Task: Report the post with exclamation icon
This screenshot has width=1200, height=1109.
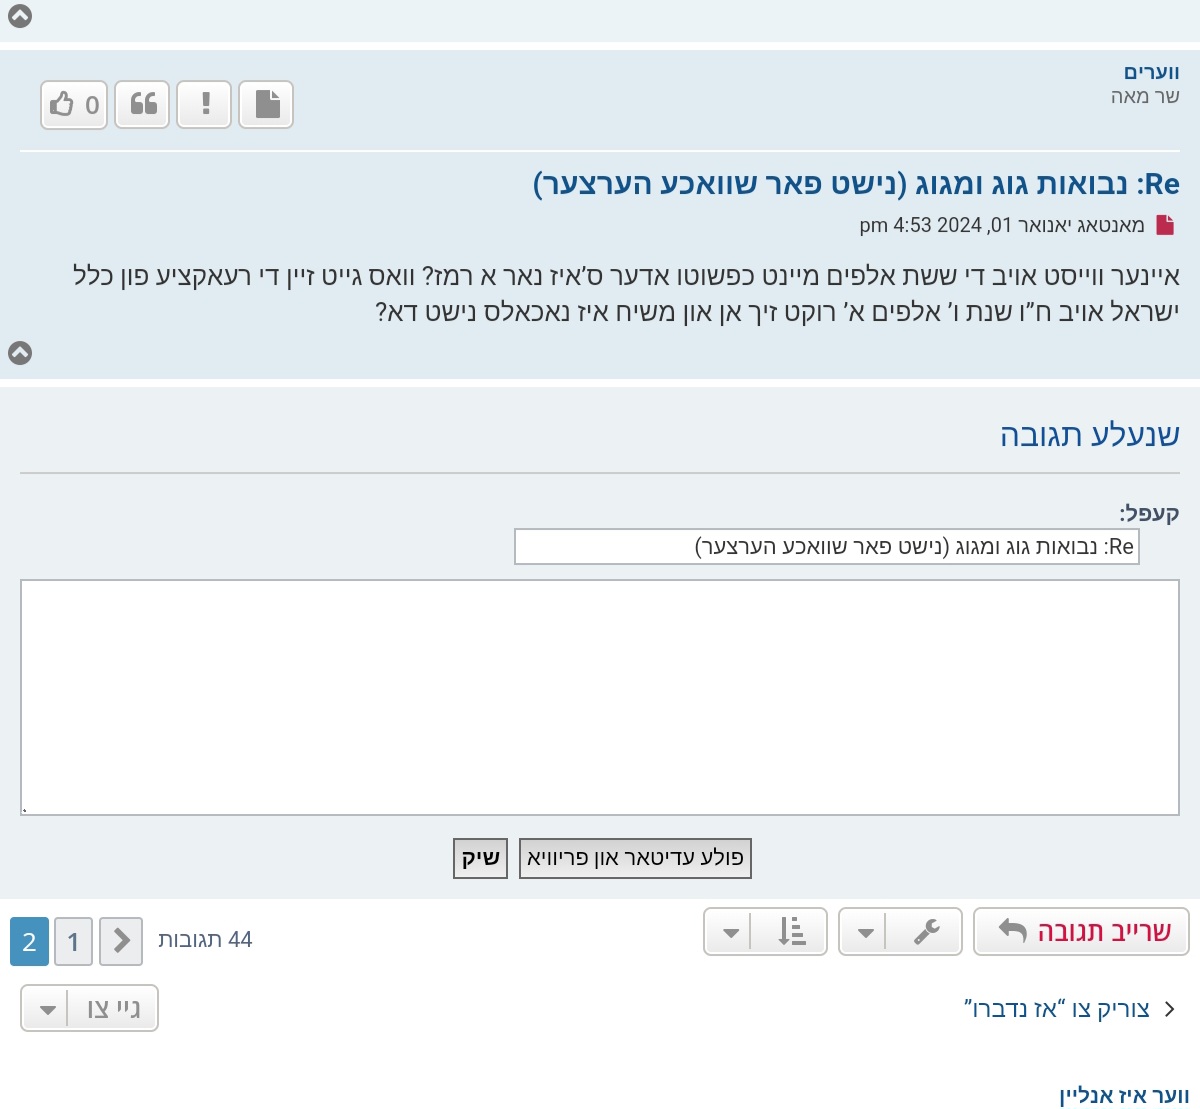Action: [205, 105]
